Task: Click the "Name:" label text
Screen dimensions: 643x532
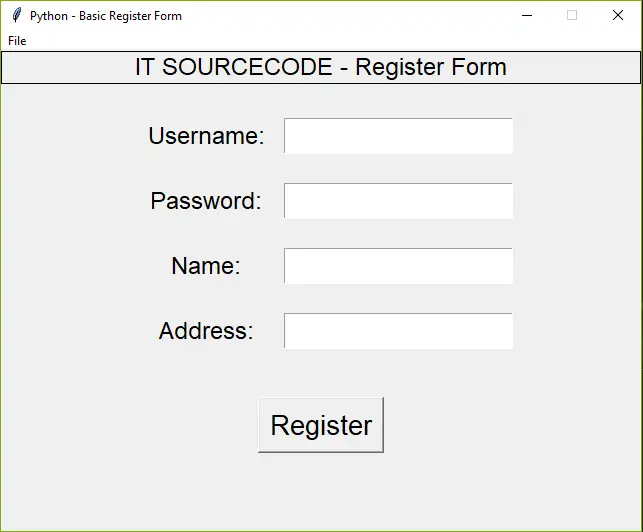Action: [206, 266]
